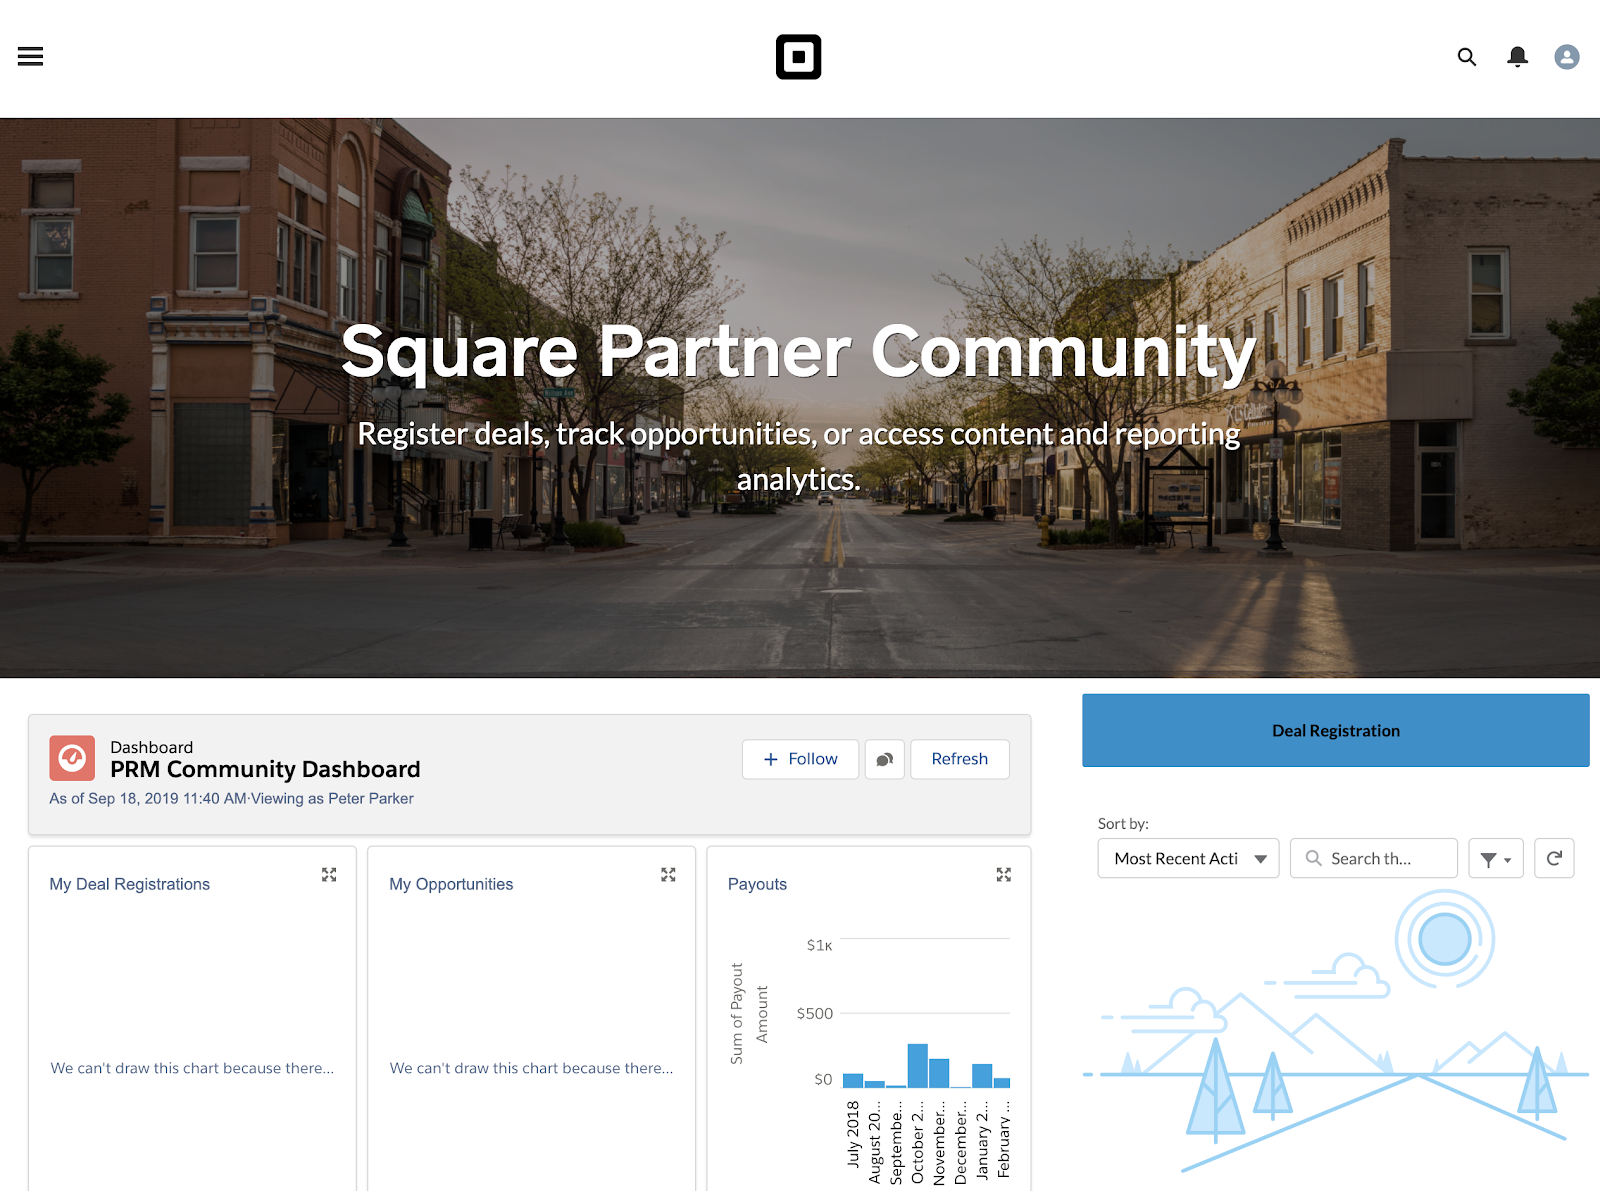Click My Deal Registrations chart error message
The width and height of the screenshot is (1600, 1191).
[x=192, y=1068]
